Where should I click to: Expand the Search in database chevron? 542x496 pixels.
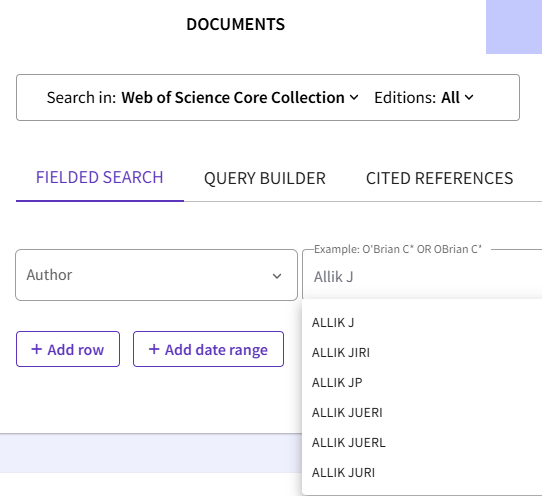(x=354, y=98)
